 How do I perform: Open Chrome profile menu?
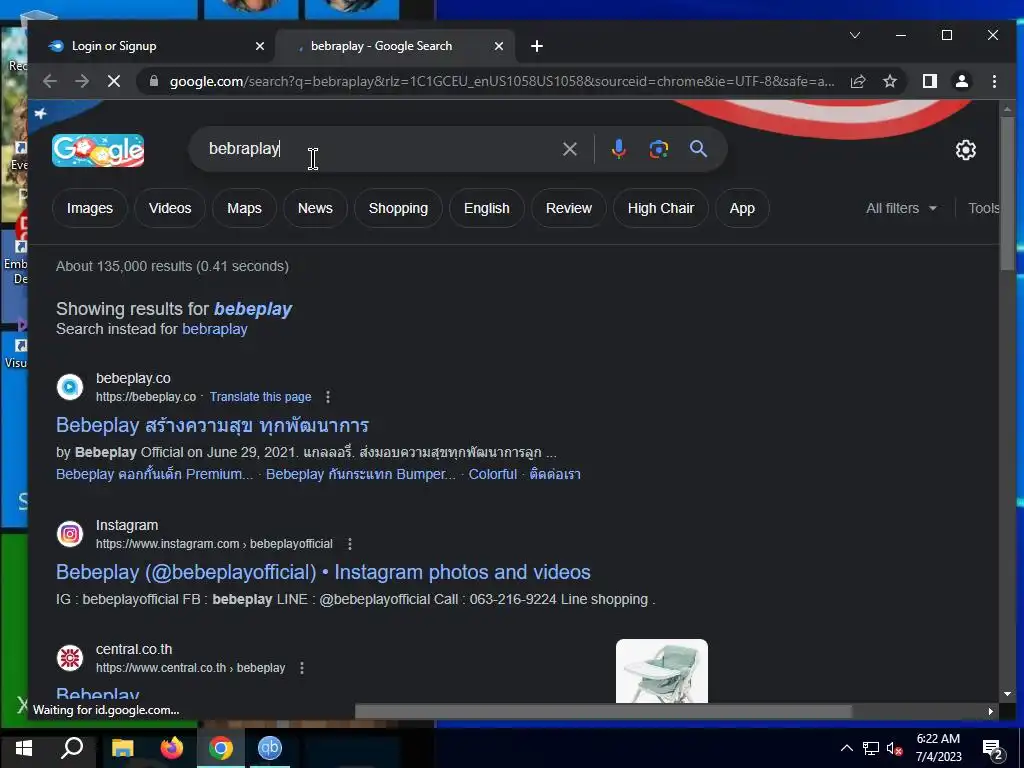[961, 81]
